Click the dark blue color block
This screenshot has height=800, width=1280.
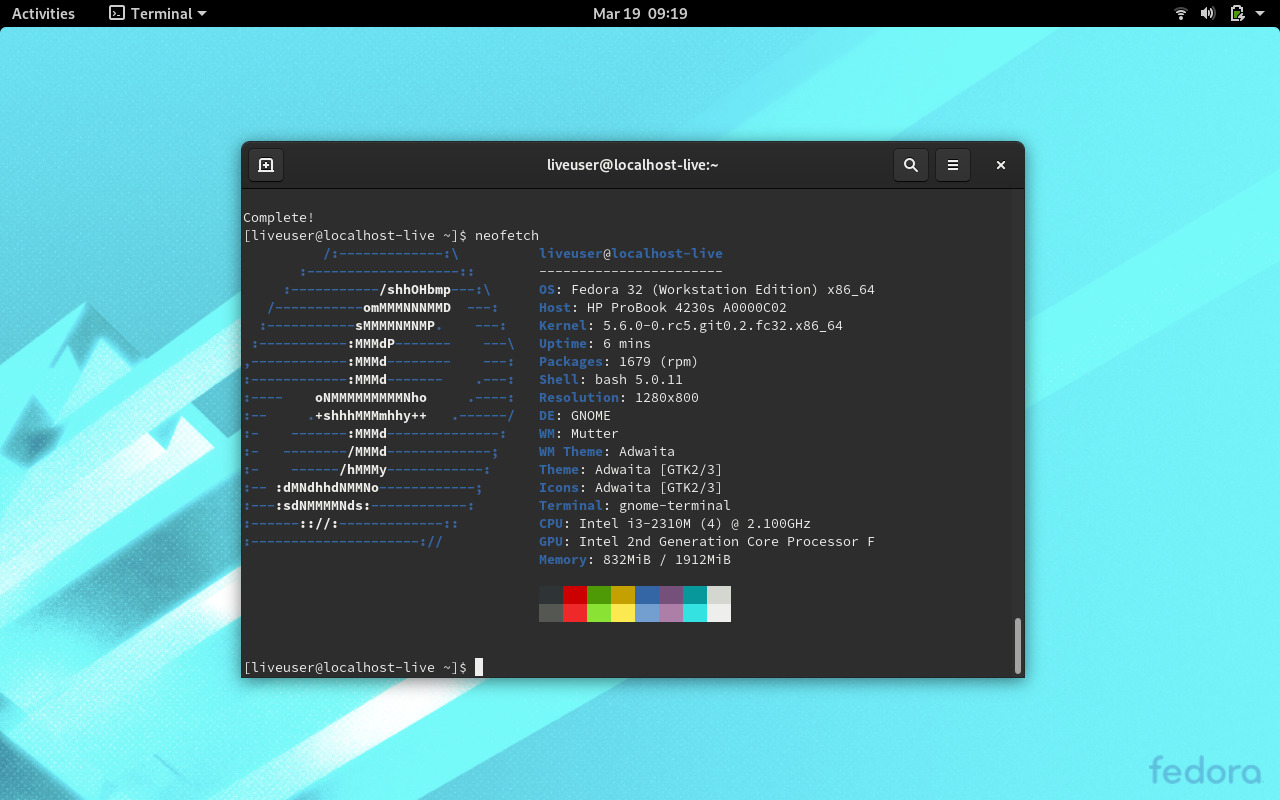point(647,595)
